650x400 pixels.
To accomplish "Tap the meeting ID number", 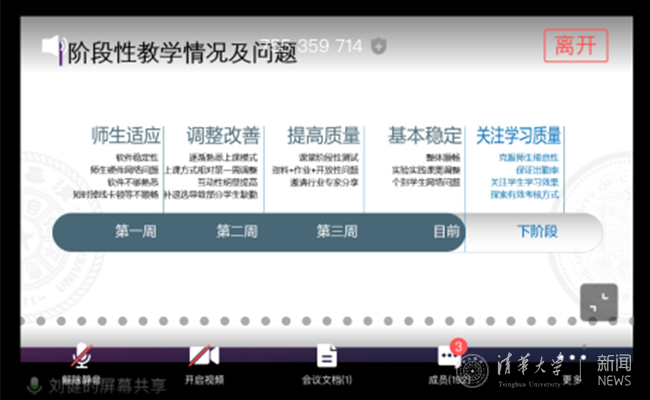I will click(x=312, y=46).
